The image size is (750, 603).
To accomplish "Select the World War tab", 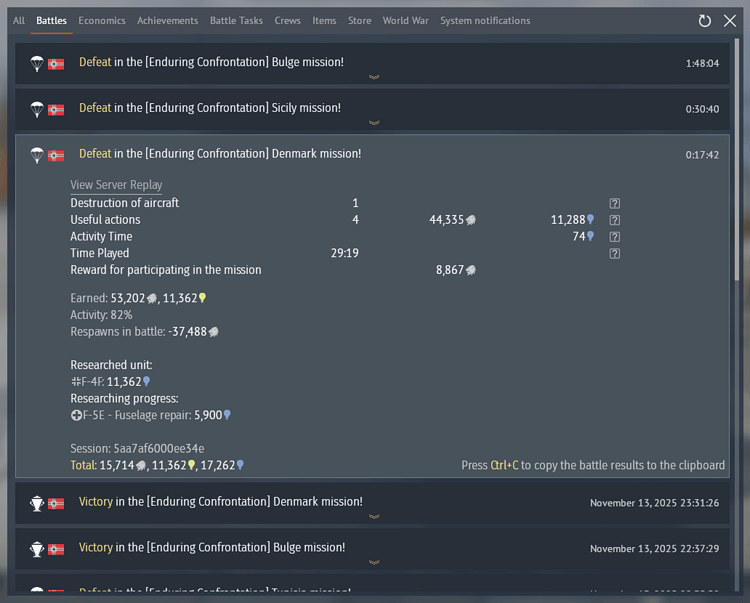I will tap(406, 21).
